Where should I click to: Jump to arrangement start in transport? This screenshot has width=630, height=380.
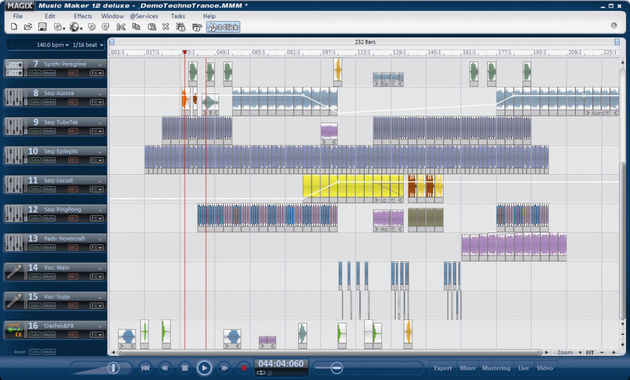pyautogui.click(x=145, y=368)
